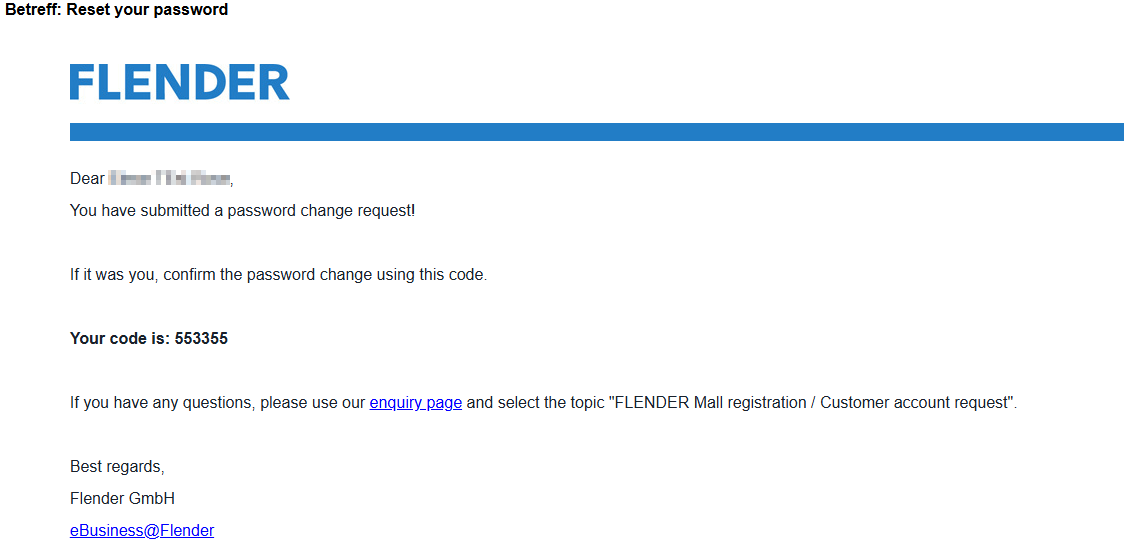Click the FLENDER logo
The height and width of the screenshot is (551, 1127).
(180, 82)
